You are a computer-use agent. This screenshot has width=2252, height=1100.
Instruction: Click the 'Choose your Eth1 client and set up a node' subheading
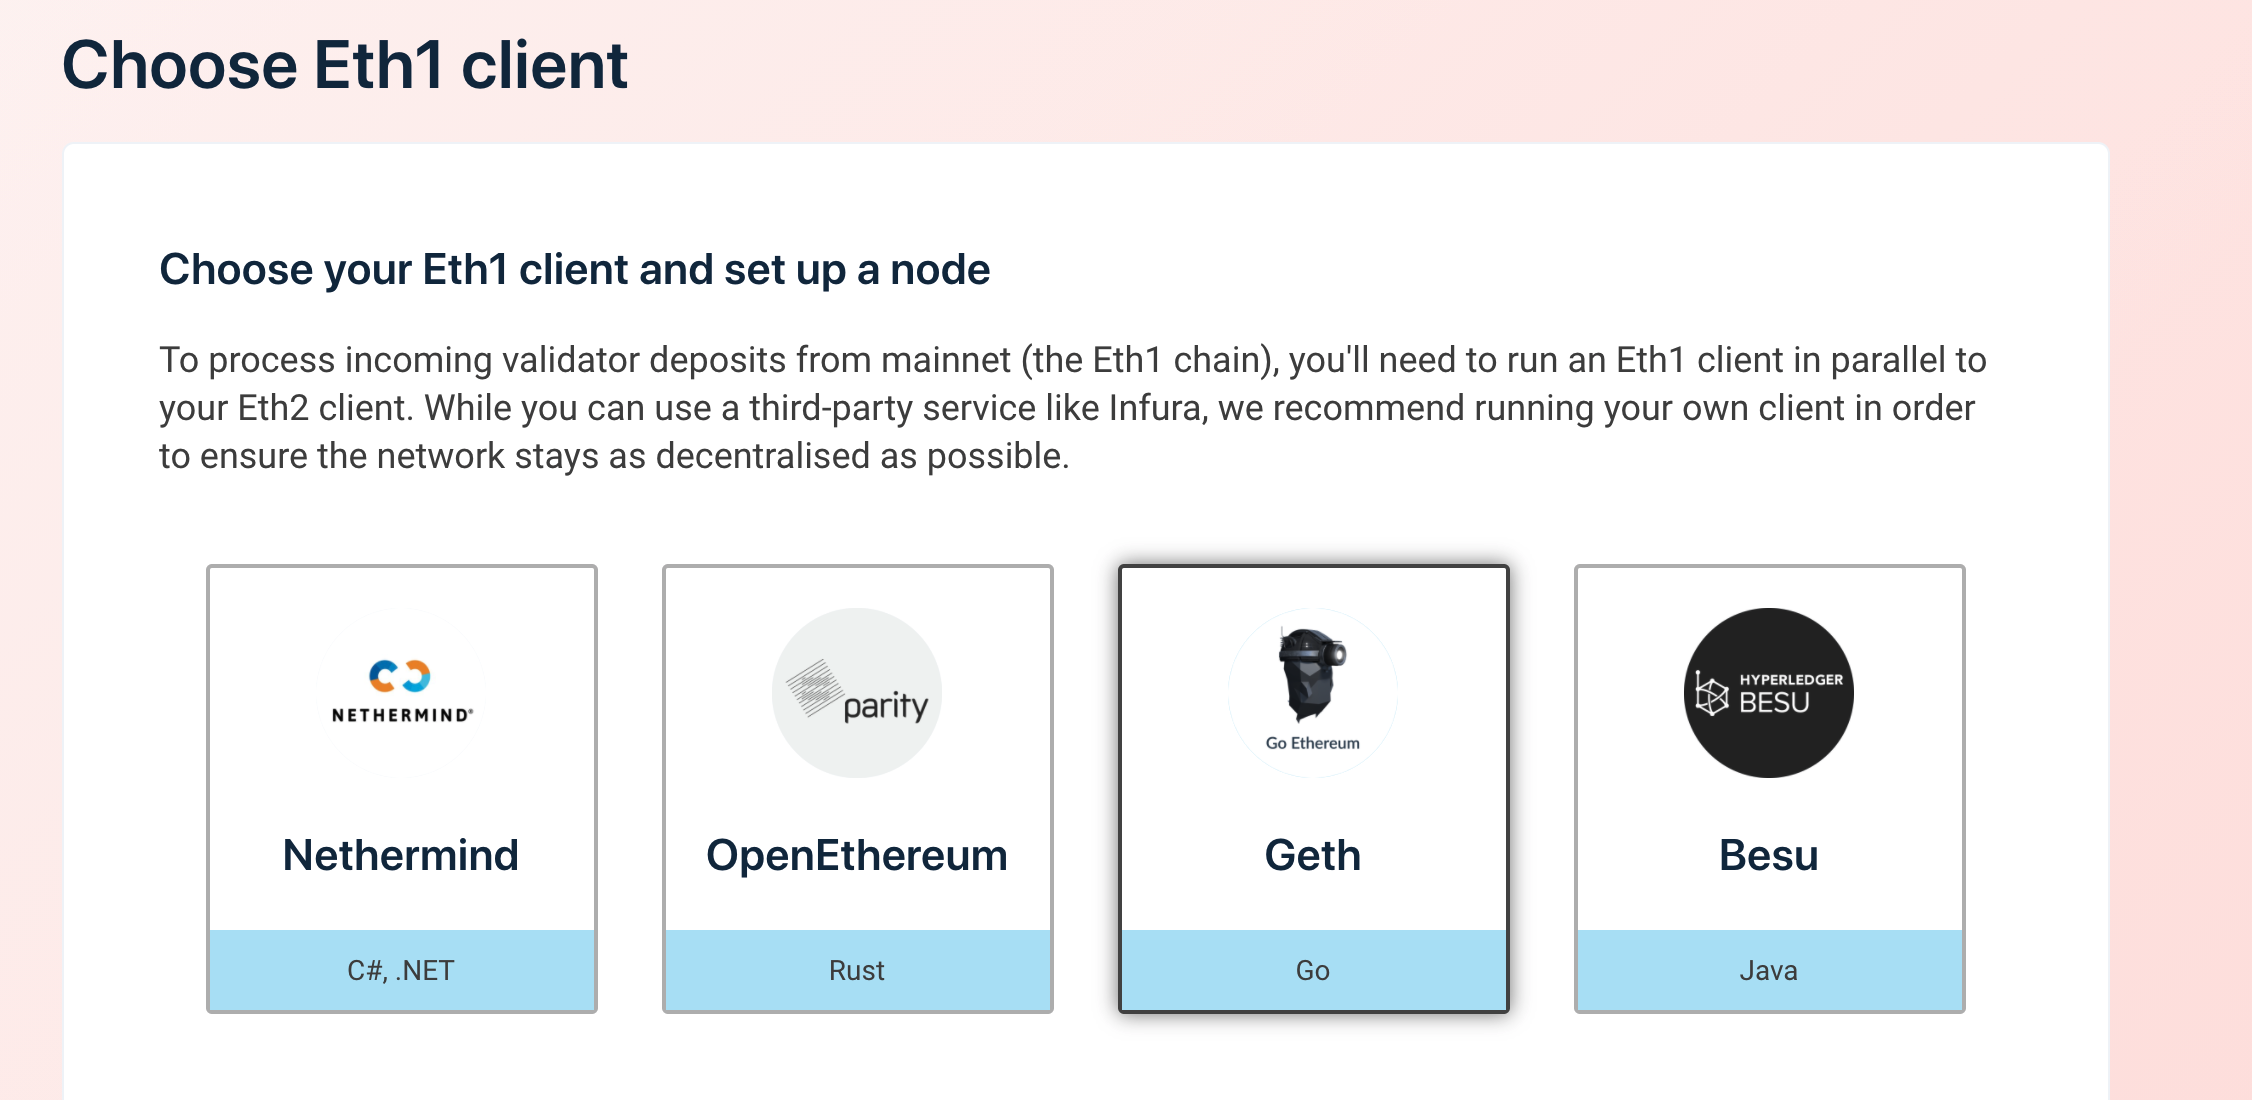click(x=575, y=270)
